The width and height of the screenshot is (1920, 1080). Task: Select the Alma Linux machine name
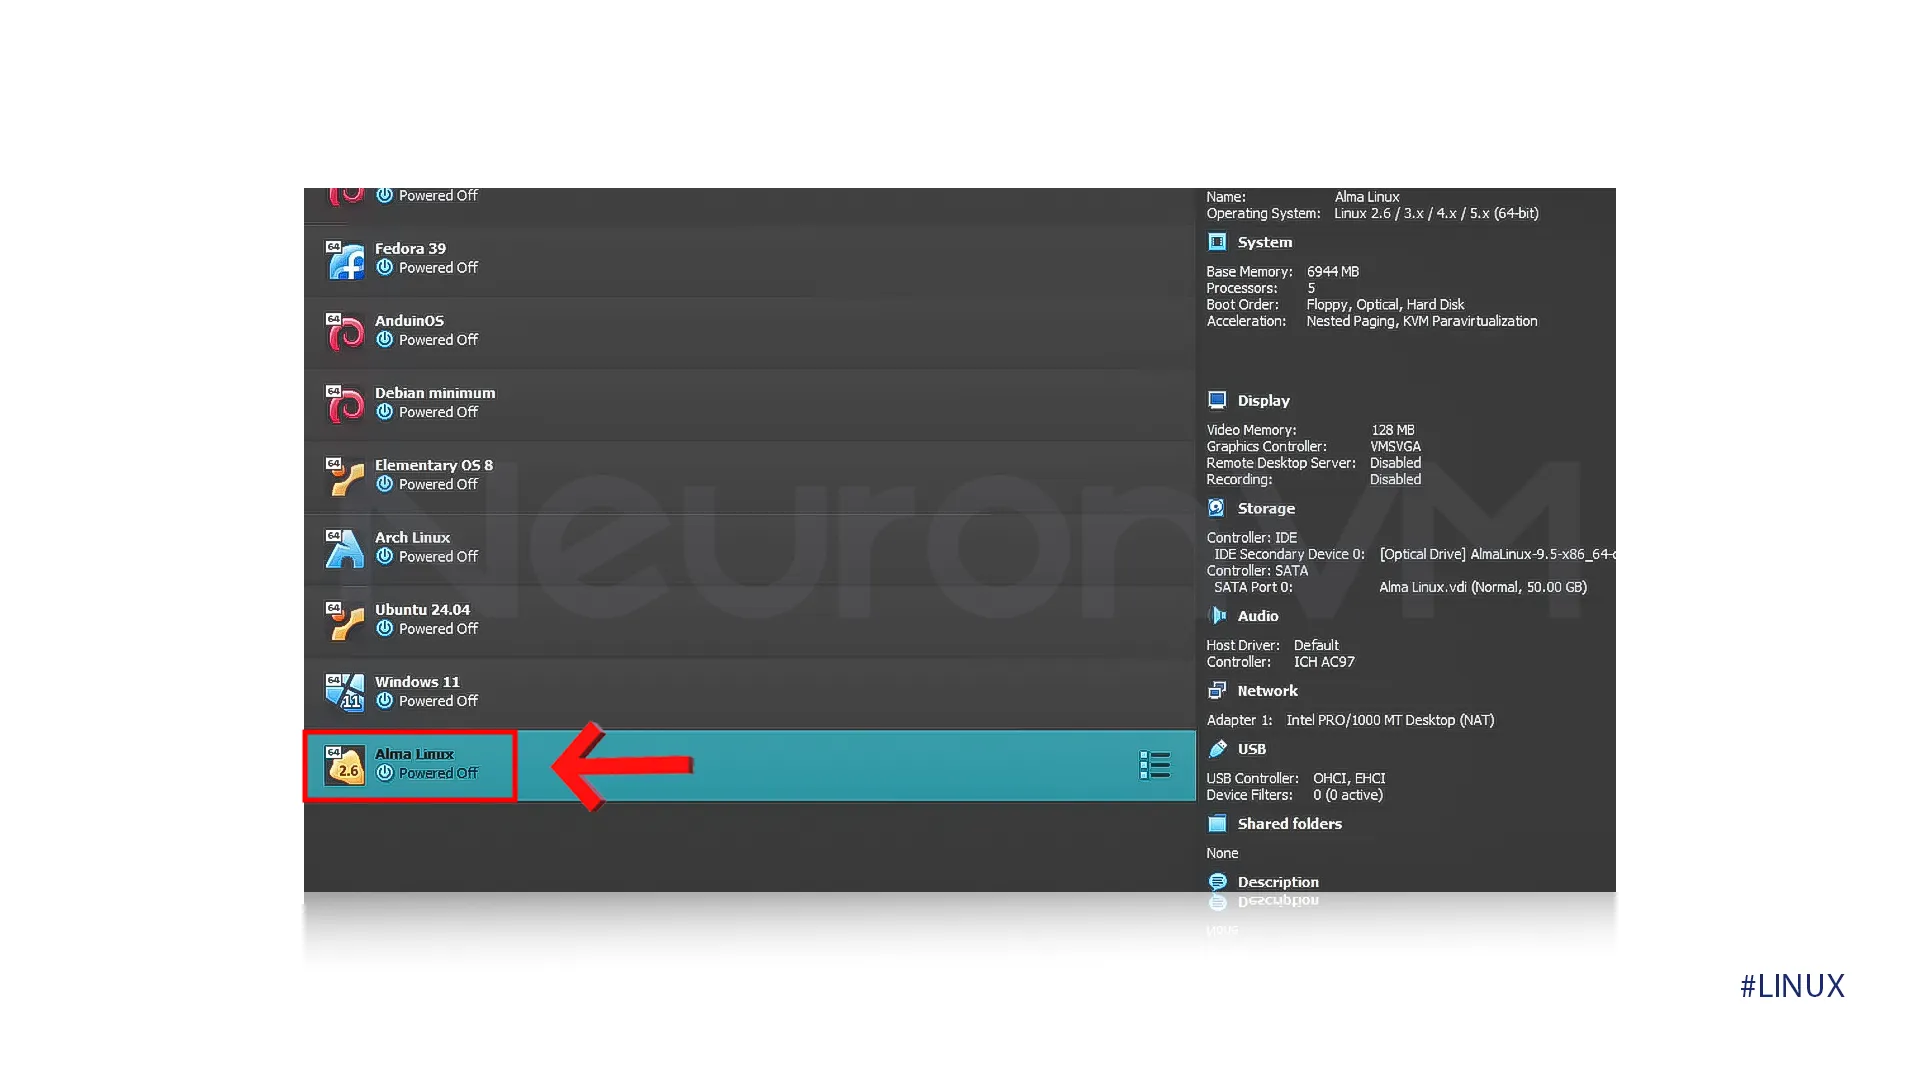(414, 754)
